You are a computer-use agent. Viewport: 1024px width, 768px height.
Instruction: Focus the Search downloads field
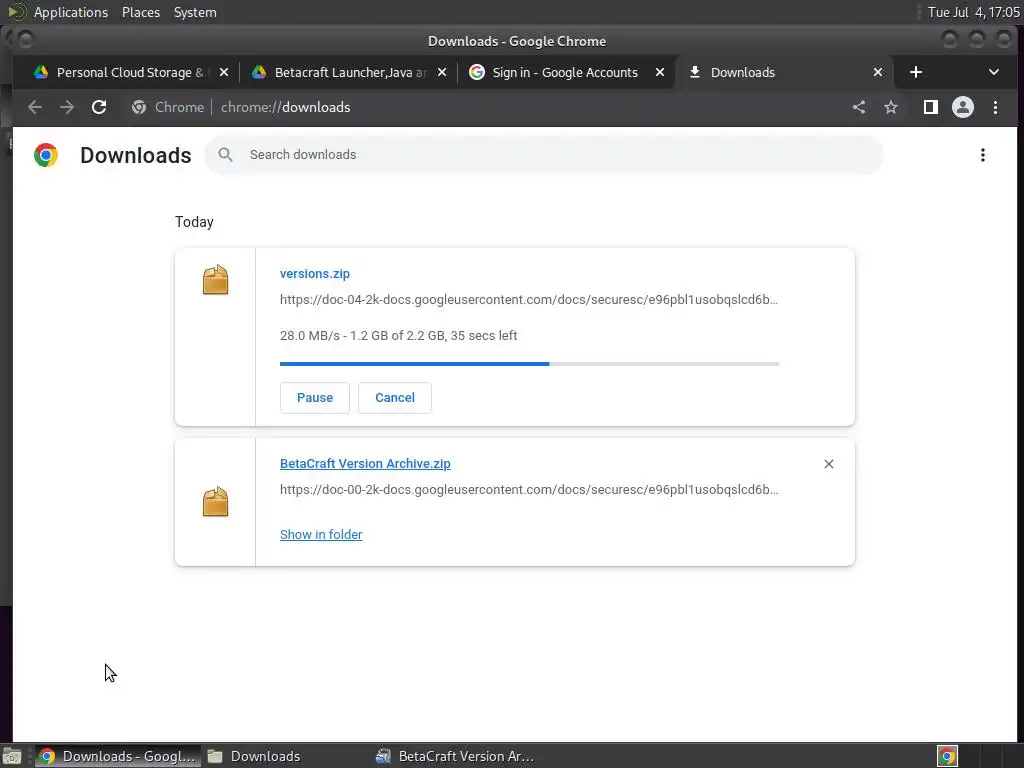point(544,155)
